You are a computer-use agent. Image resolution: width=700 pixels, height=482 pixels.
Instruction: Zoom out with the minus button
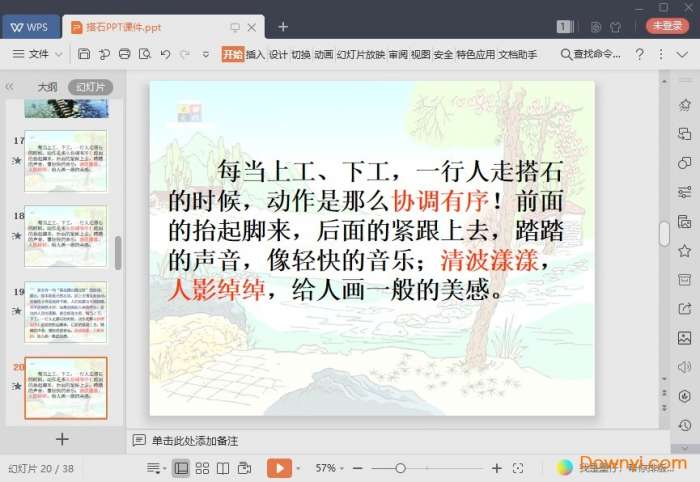click(358, 468)
